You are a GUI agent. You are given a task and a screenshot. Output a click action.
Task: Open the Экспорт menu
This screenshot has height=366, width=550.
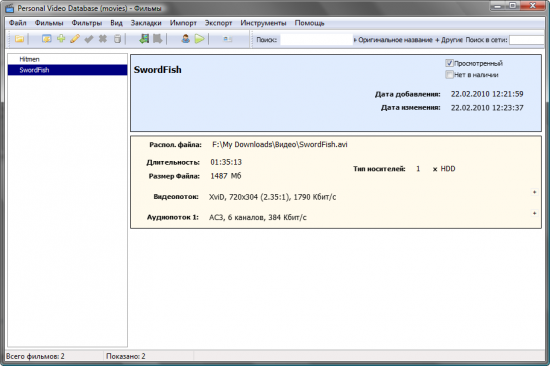[218, 23]
